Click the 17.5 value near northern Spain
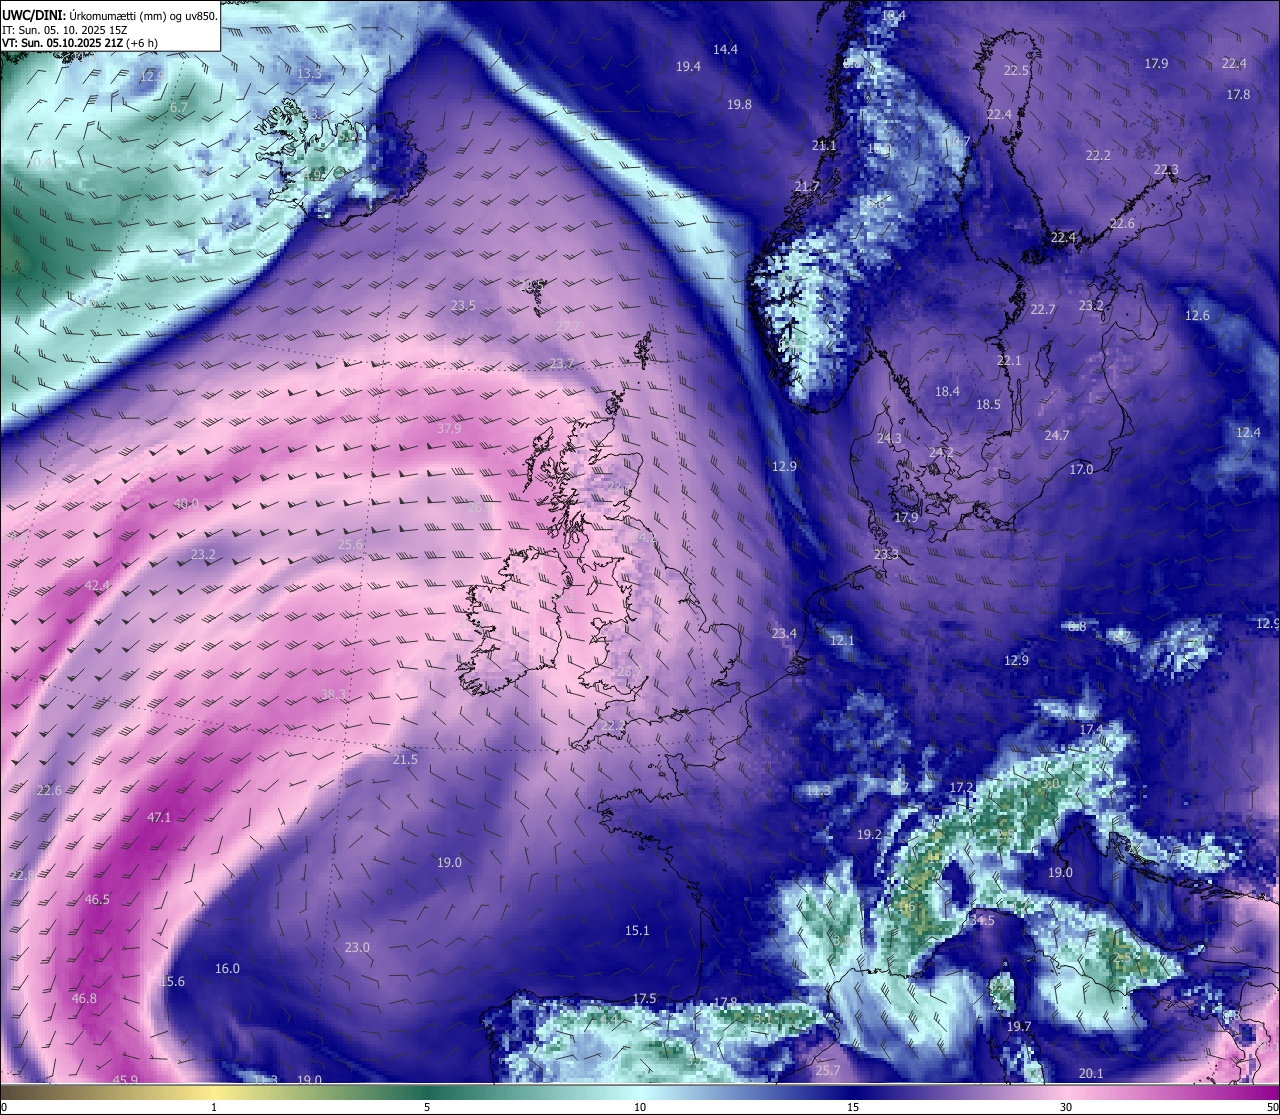This screenshot has height=1115, width=1280. coord(644,999)
